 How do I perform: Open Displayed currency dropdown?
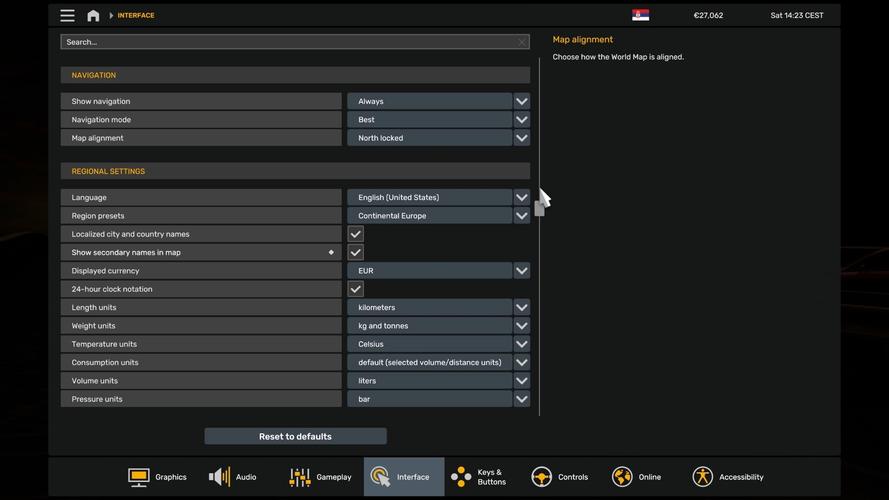pos(521,271)
